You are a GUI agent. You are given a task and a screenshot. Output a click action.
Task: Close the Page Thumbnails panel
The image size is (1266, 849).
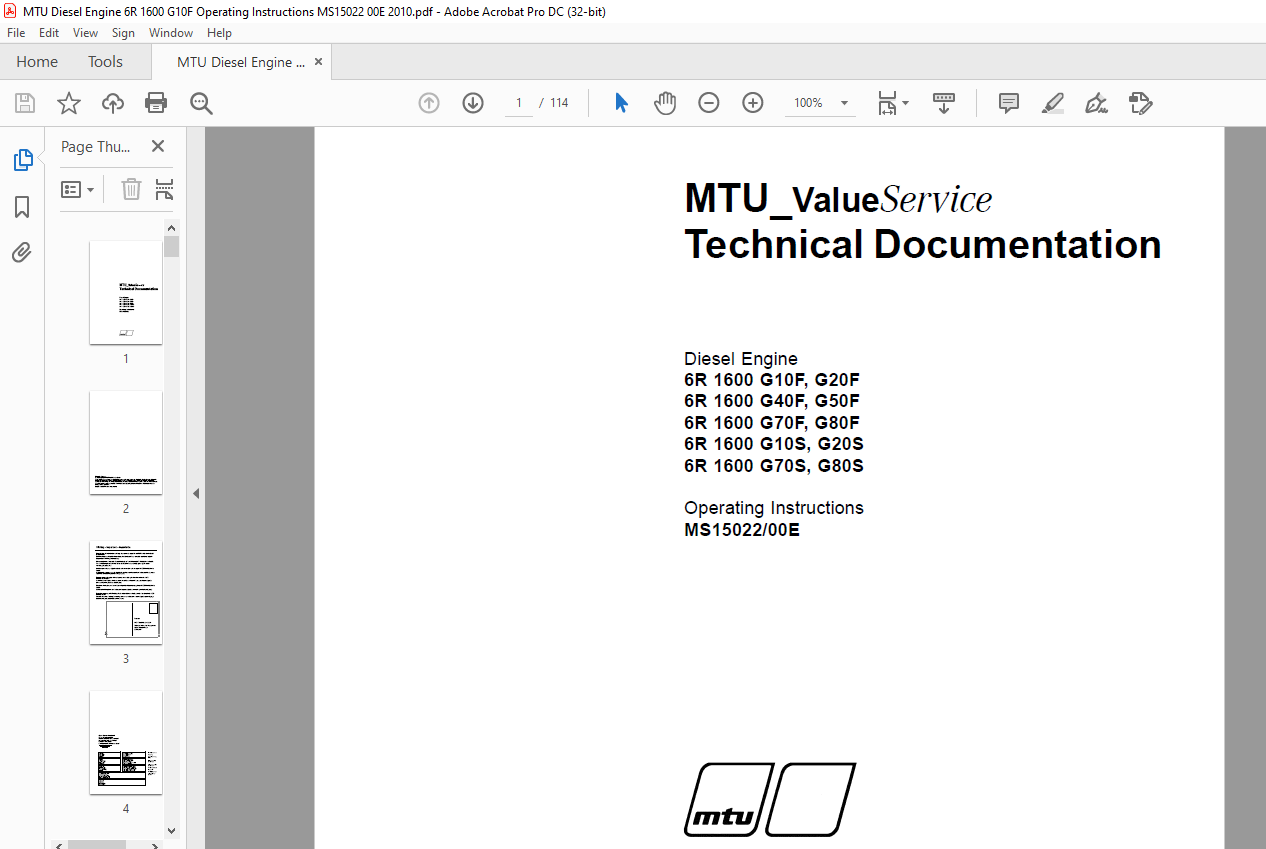[157, 146]
